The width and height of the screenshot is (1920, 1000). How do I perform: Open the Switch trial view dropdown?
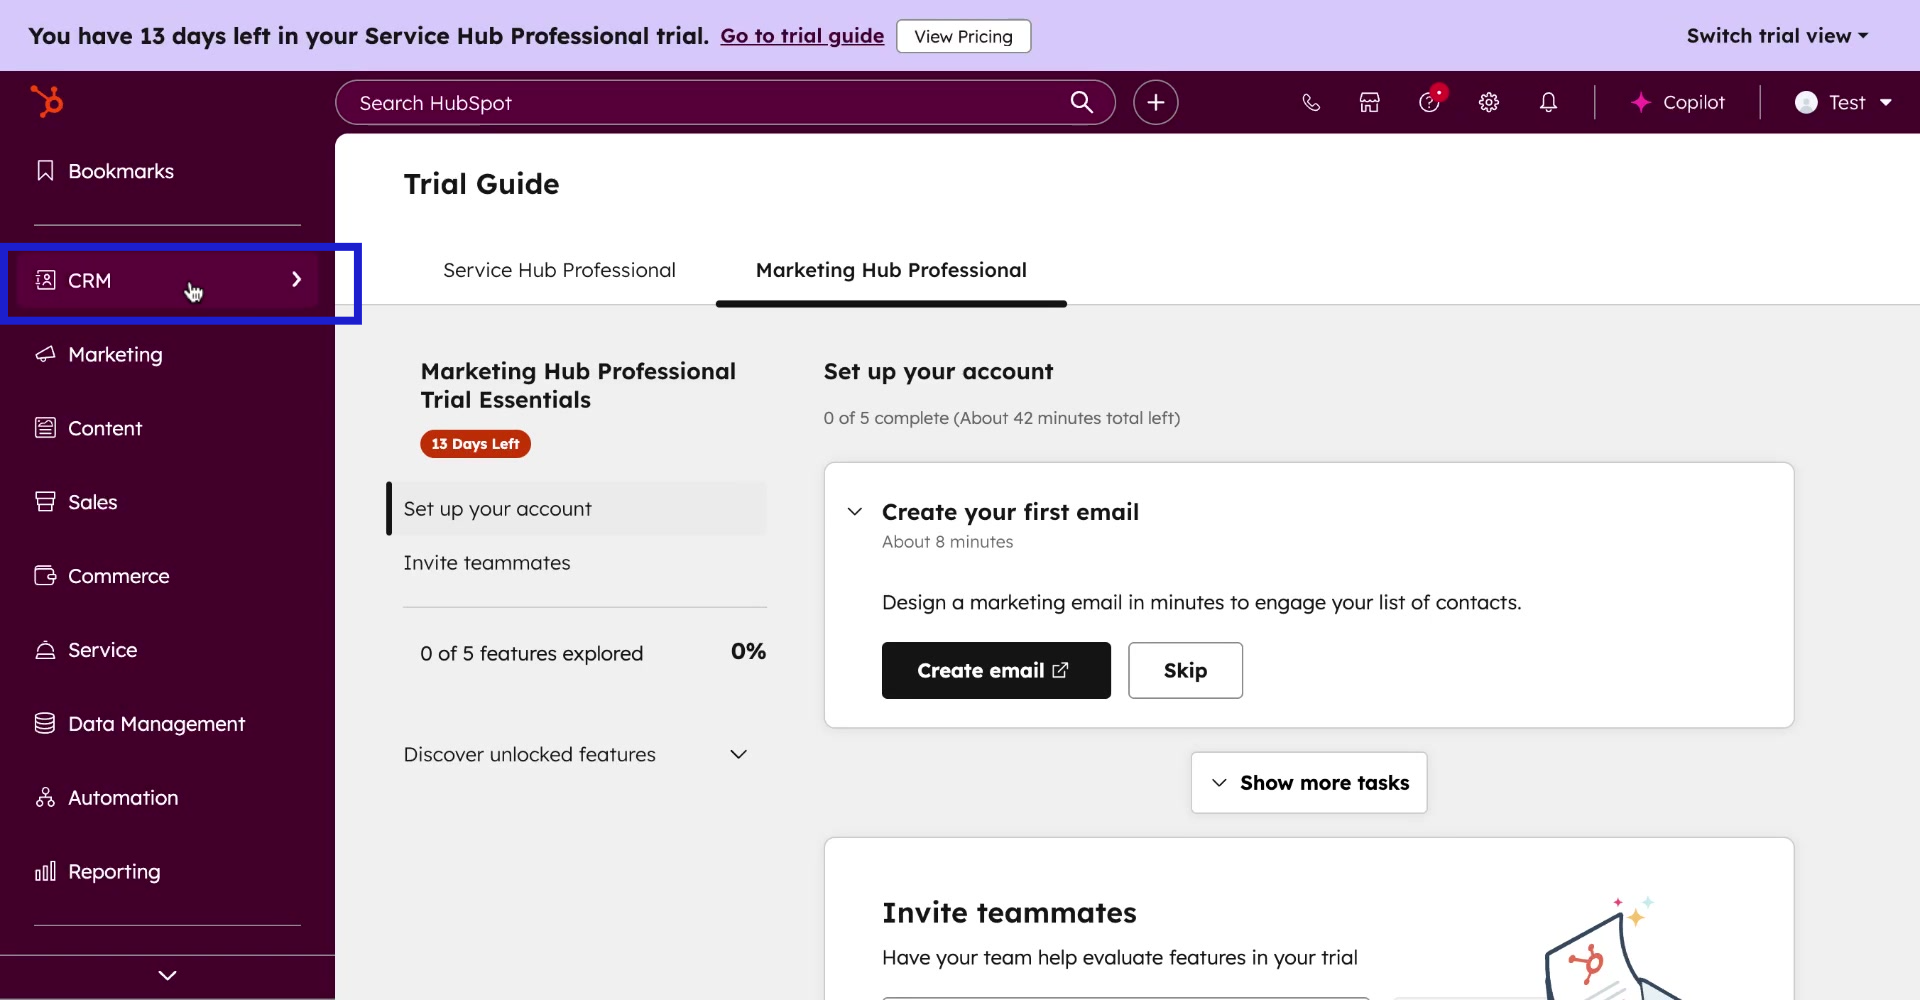pyautogui.click(x=1776, y=35)
